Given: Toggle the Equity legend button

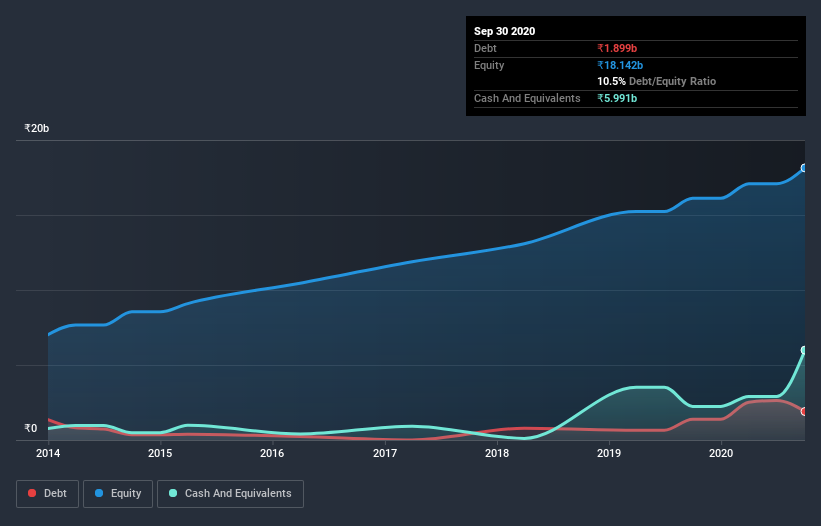Looking at the screenshot, I should pos(118,494).
